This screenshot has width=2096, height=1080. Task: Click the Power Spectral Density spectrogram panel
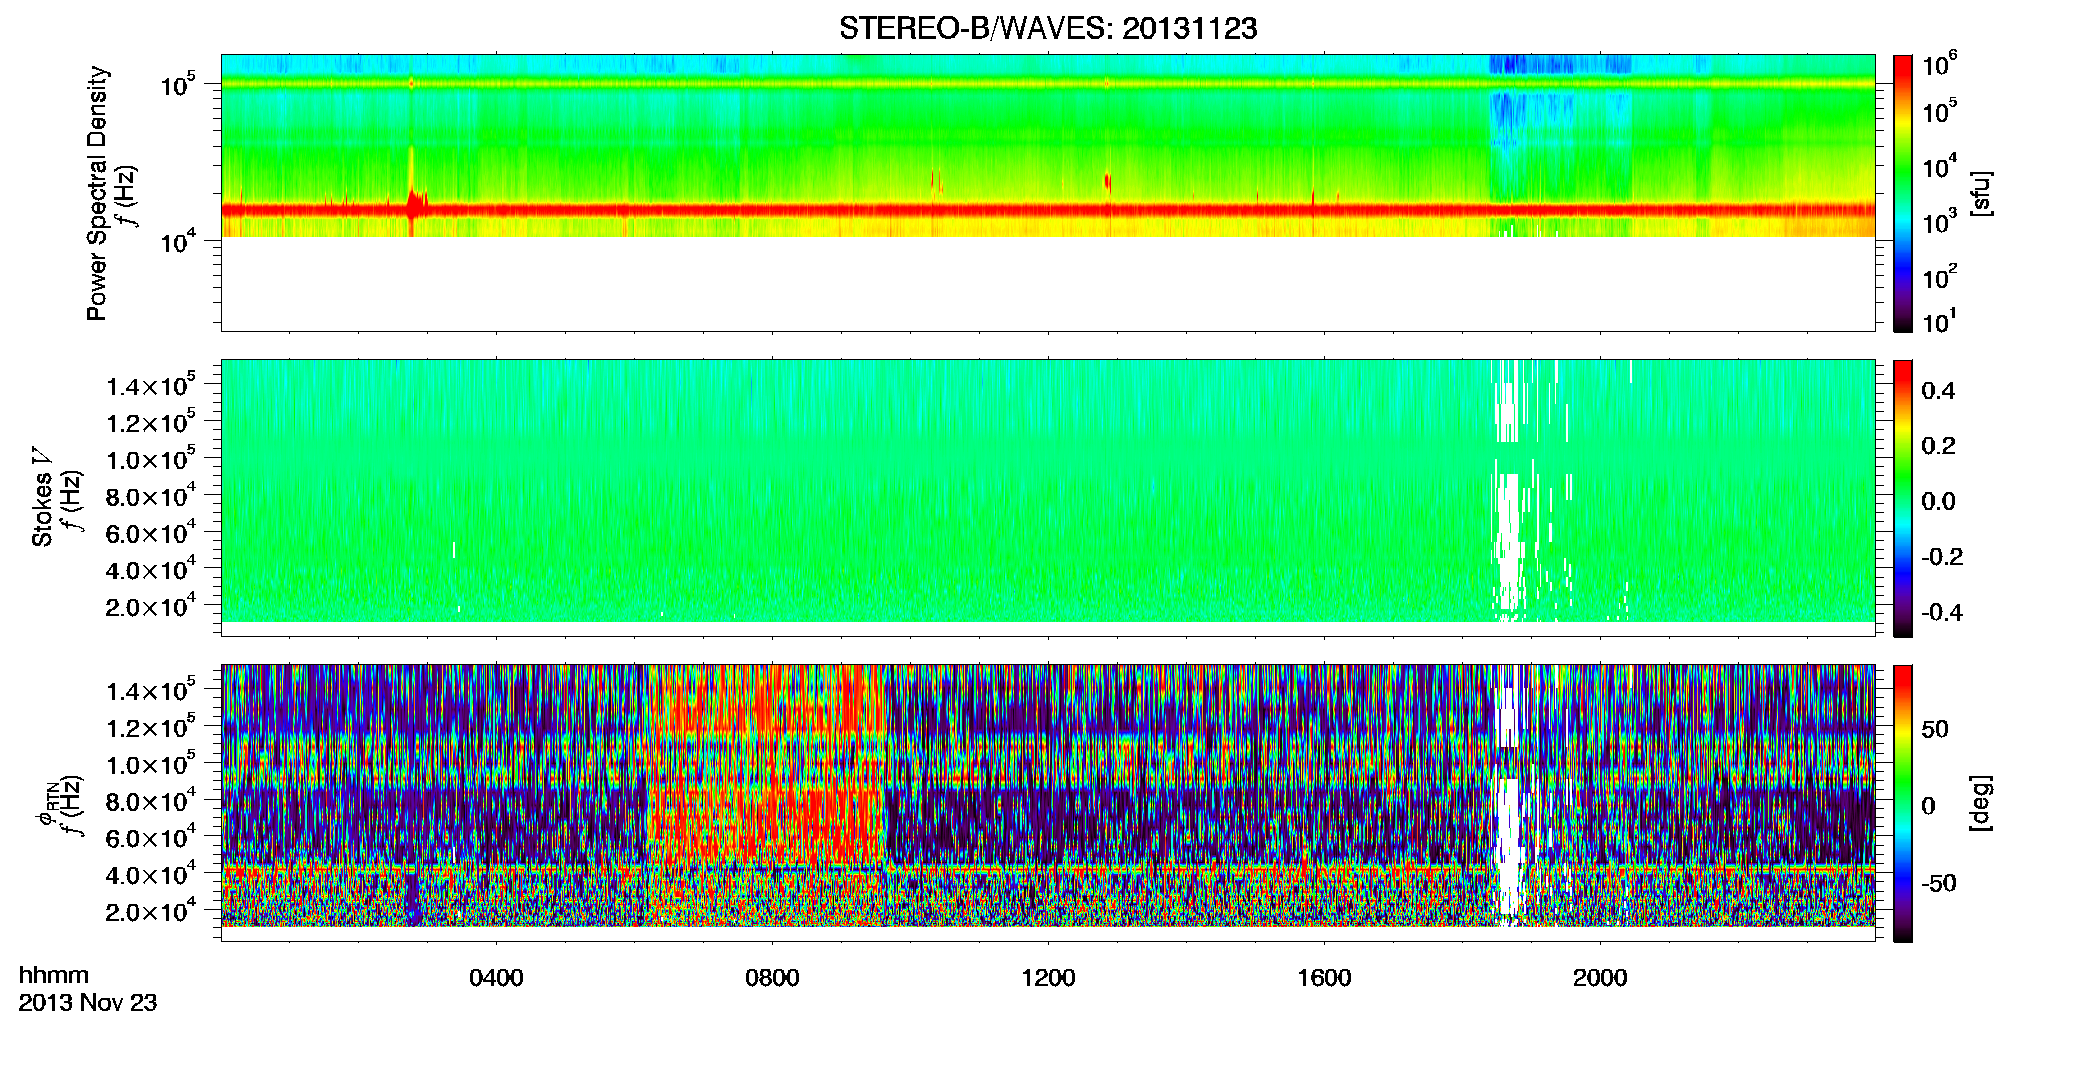pyautogui.click(x=1048, y=193)
